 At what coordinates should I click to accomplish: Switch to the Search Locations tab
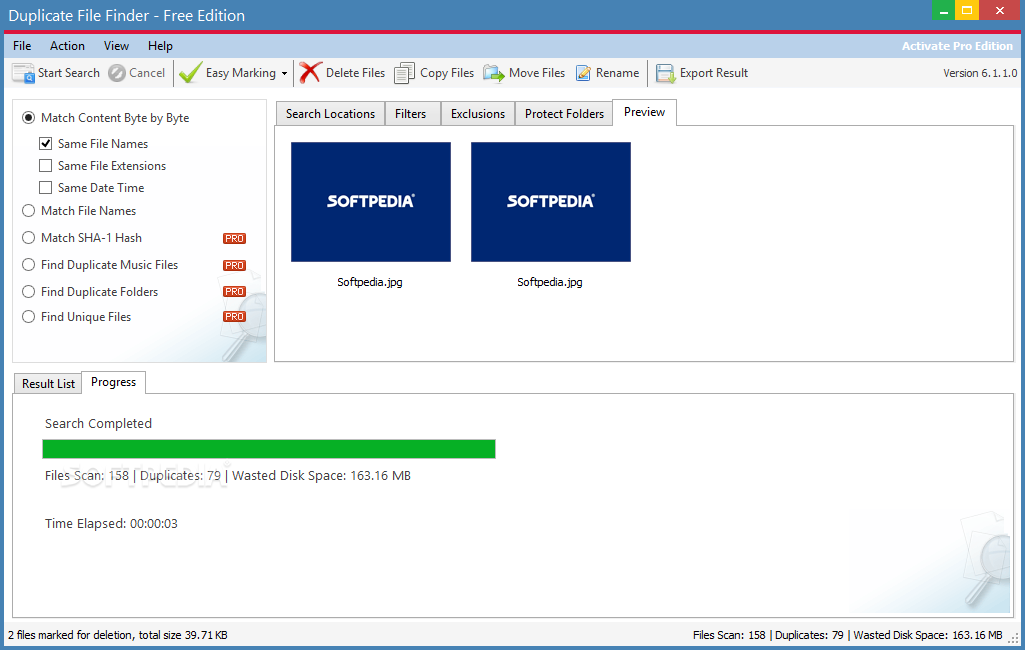[331, 114]
